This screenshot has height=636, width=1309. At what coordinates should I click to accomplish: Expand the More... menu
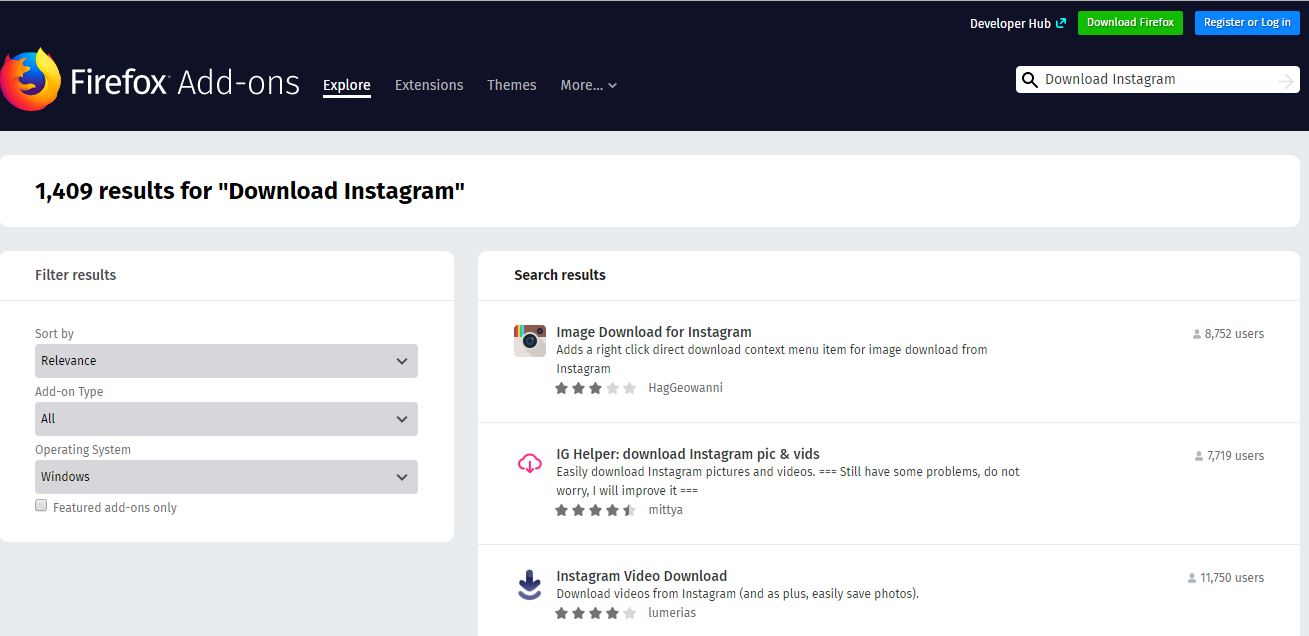point(588,85)
